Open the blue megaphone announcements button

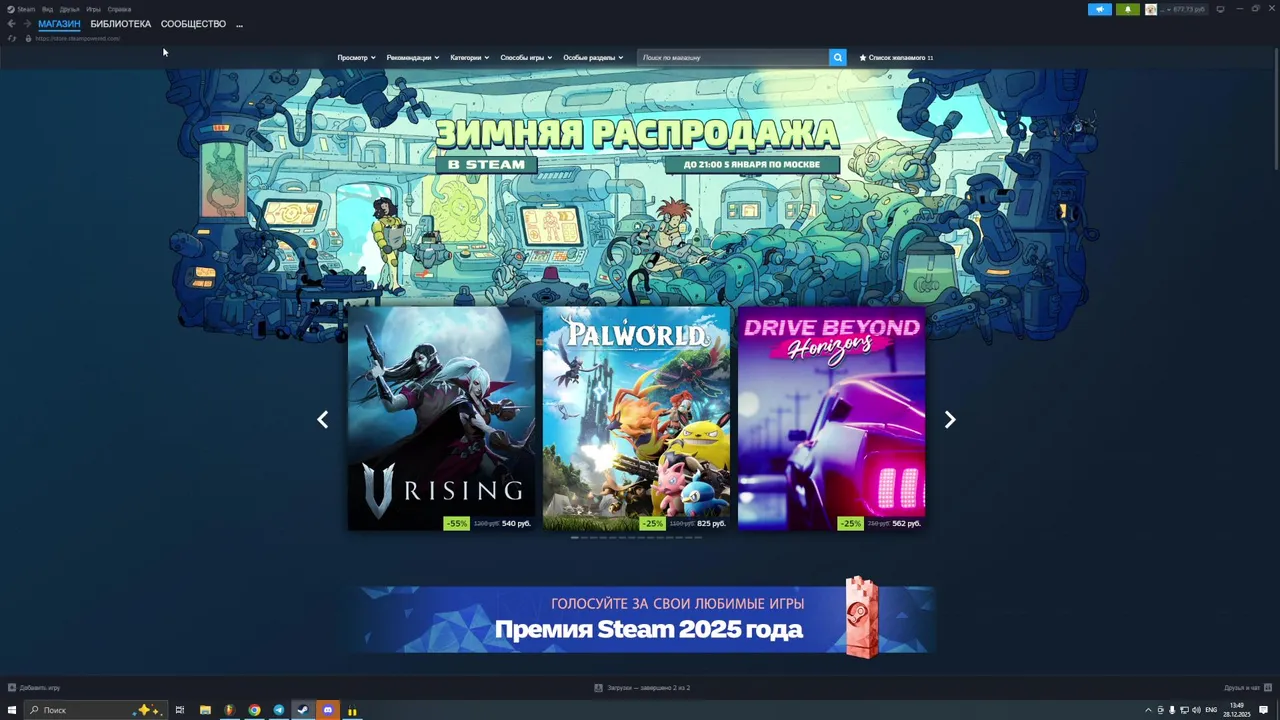pos(1100,9)
